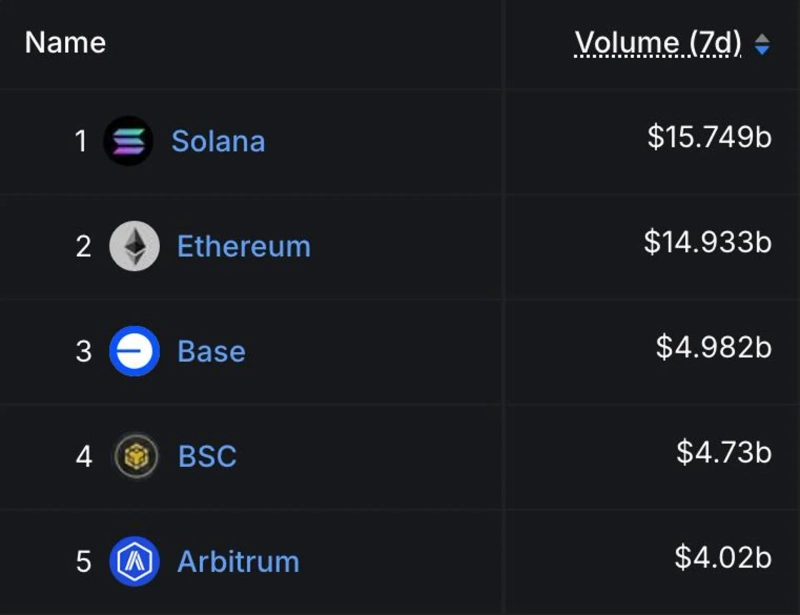Visit the Arbitrum chain link
This screenshot has width=800, height=615.
pyautogui.click(x=238, y=561)
